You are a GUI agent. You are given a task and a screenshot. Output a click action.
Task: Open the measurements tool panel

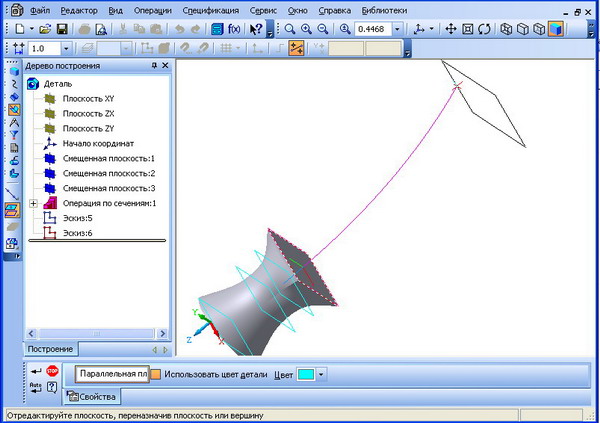pyautogui.click(x=14, y=122)
